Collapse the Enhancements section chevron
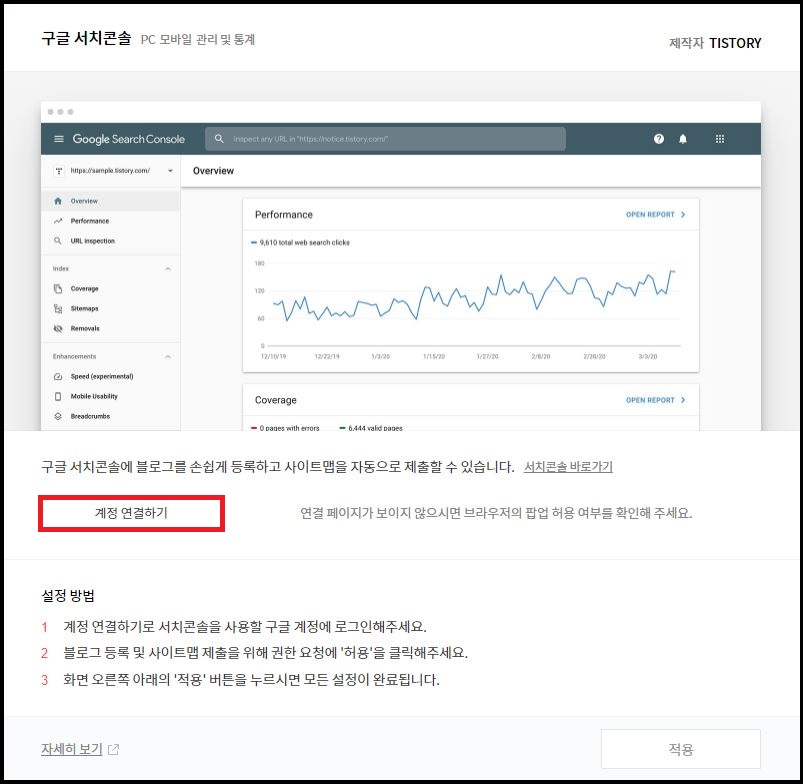 coord(168,356)
